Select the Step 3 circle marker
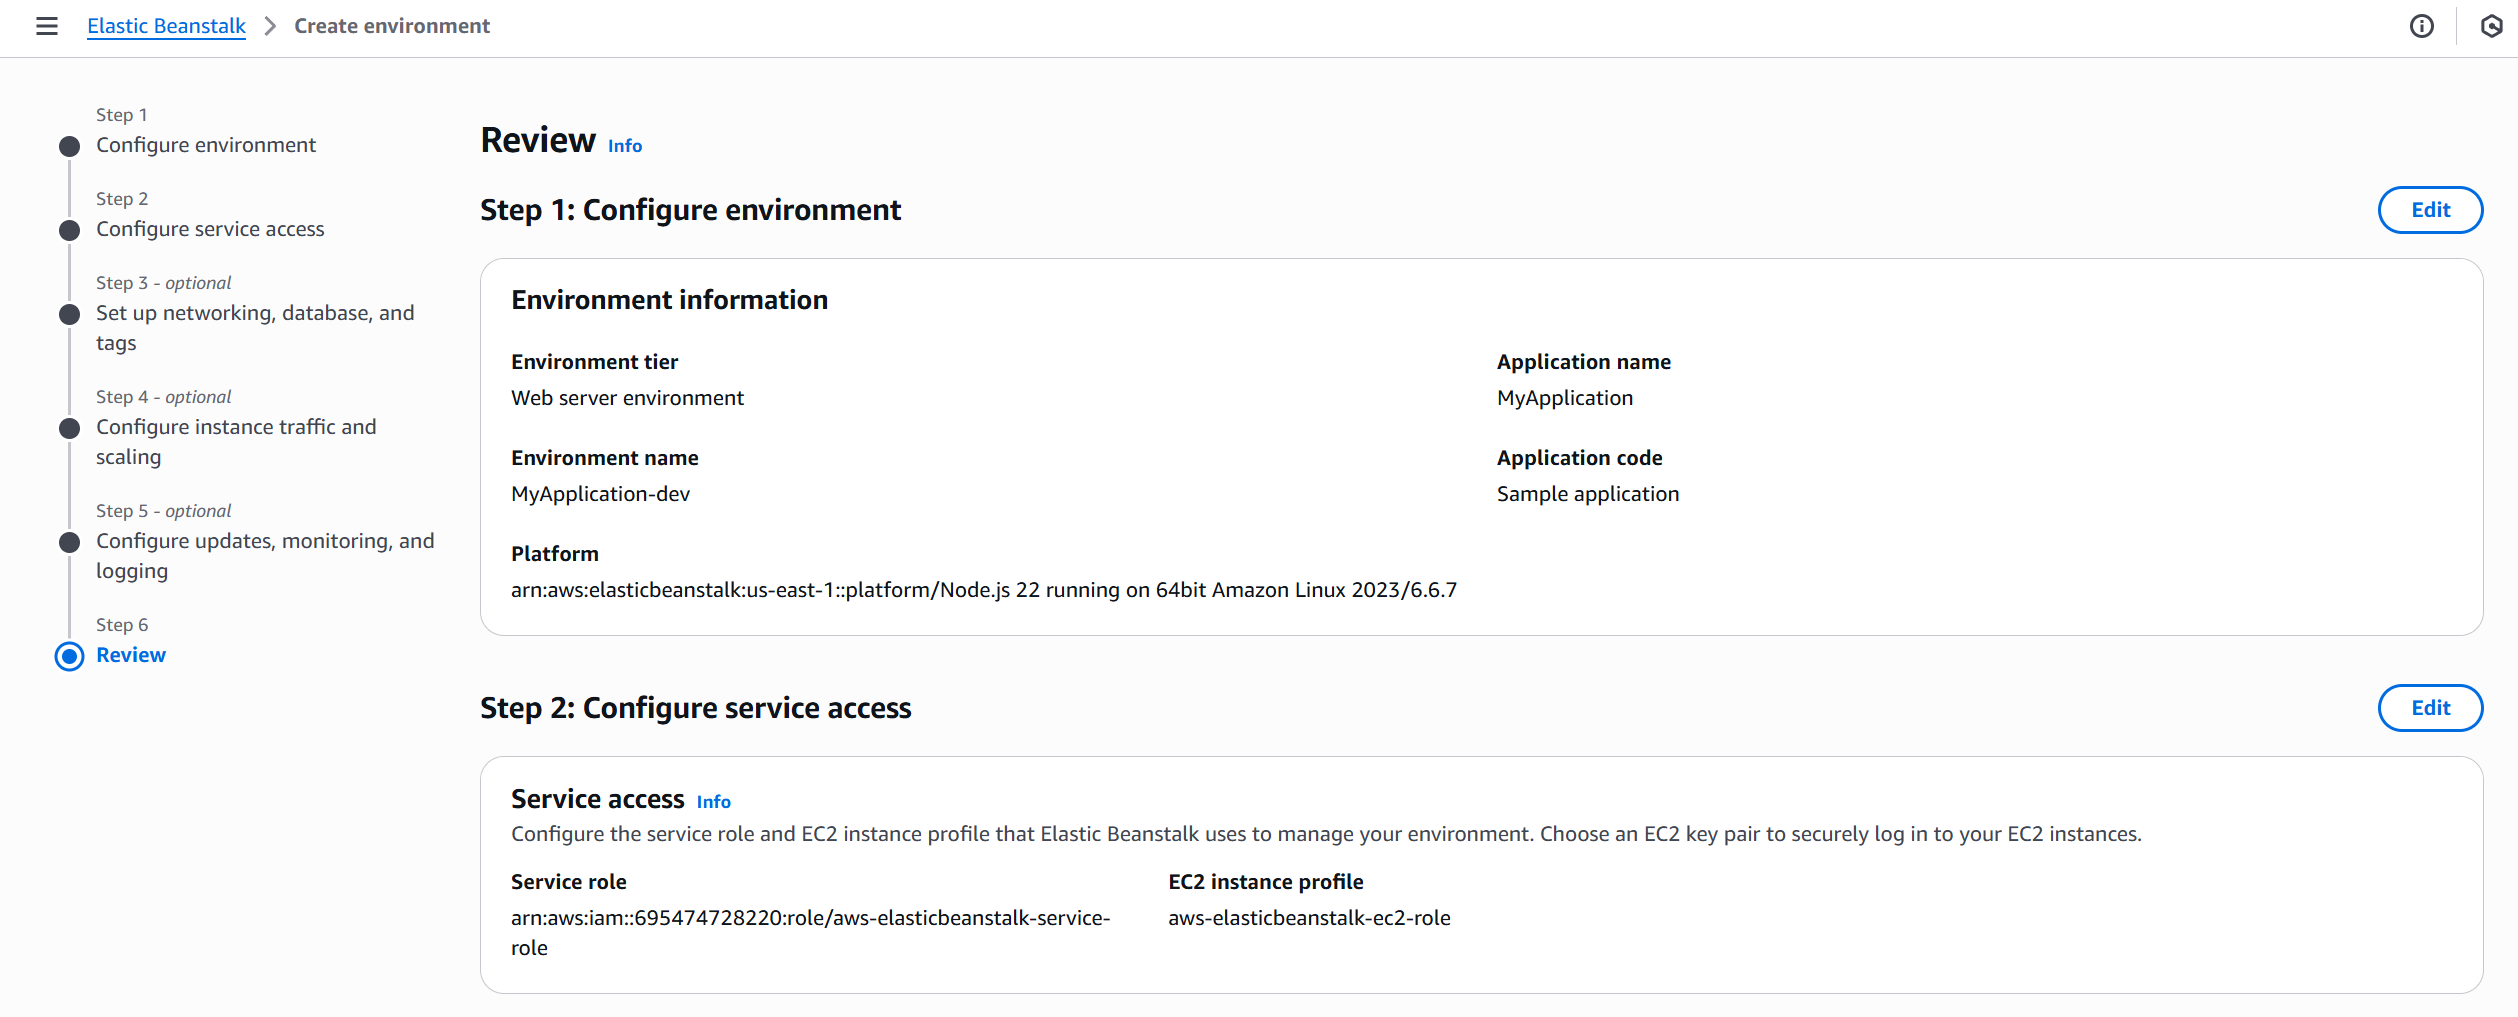The width and height of the screenshot is (2518, 1017). [x=69, y=315]
